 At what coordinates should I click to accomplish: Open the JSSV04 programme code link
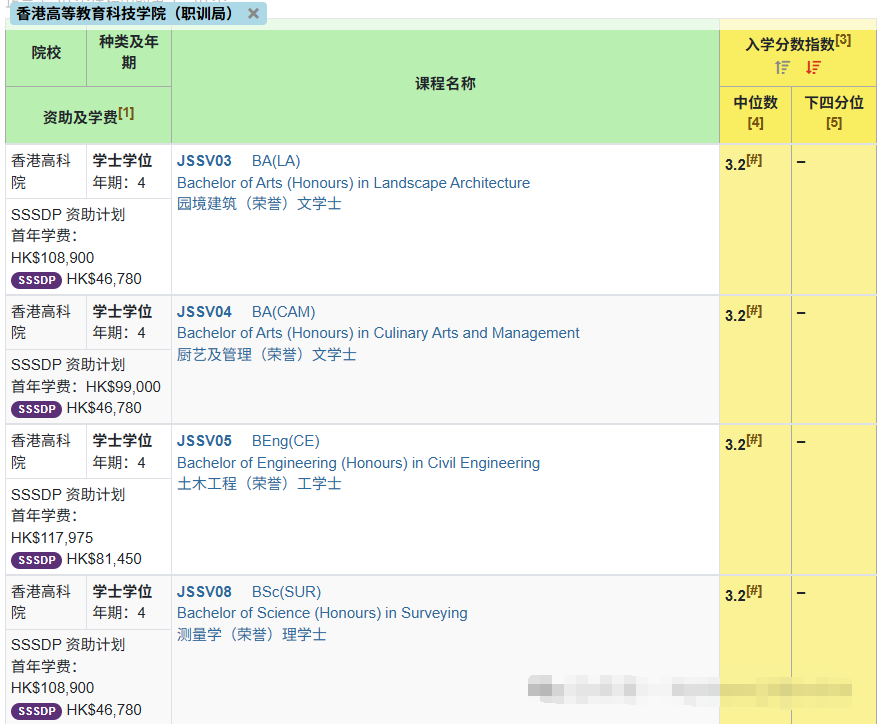tap(204, 312)
